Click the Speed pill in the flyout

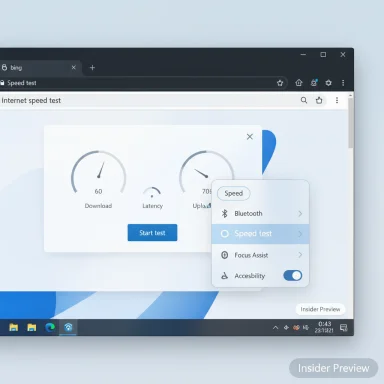[x=234, y=193]
